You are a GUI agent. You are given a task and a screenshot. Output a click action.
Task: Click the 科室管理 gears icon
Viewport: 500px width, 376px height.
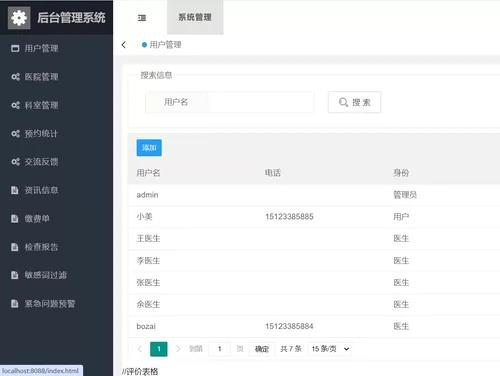(x=15, y=105)
